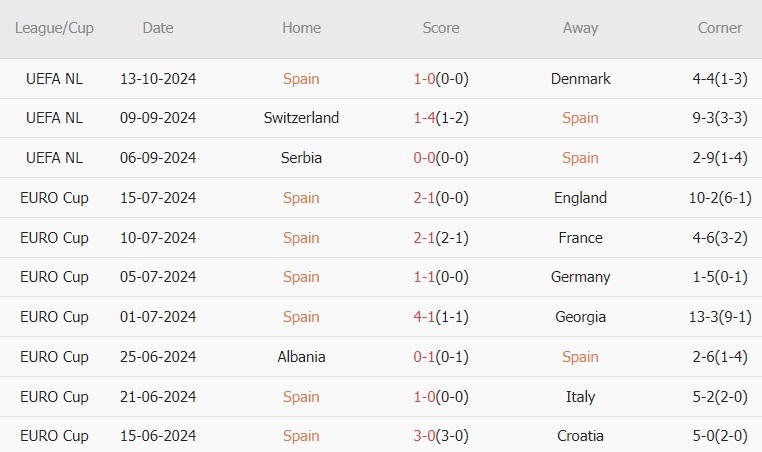The image size is (762, 452).
Task: Select the England away team
Action: click(580, 198)
